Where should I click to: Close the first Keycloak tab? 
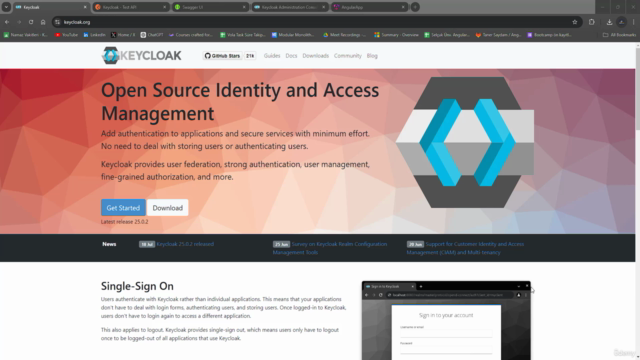pos(85,7)
